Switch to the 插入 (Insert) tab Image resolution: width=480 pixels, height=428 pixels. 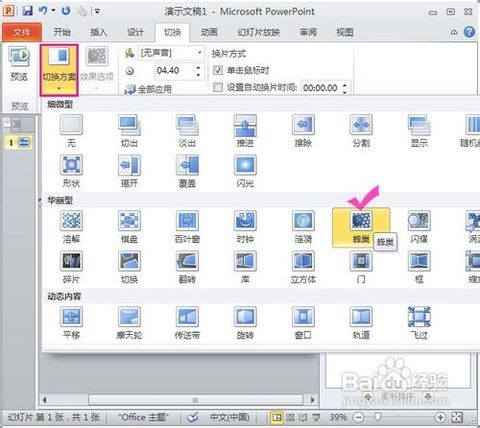(99, 32)
